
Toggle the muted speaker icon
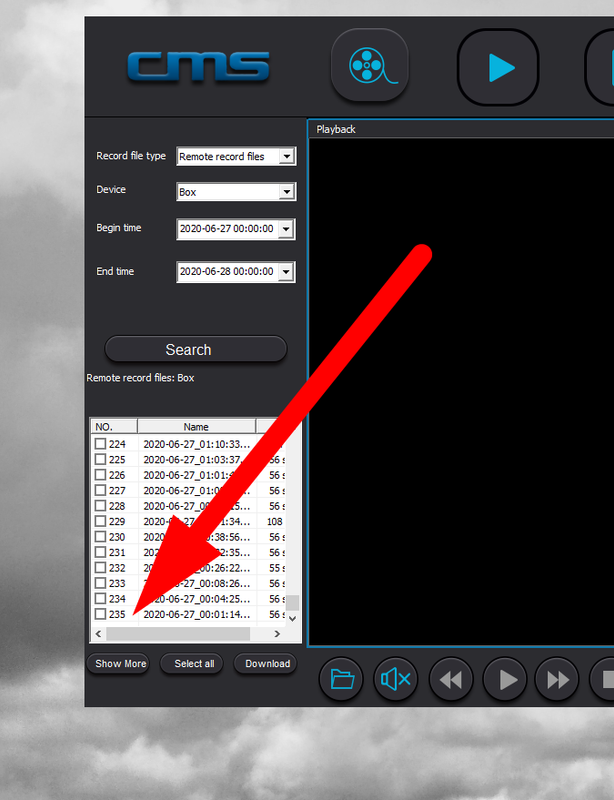pyautogui.click(x=396, y=679)
